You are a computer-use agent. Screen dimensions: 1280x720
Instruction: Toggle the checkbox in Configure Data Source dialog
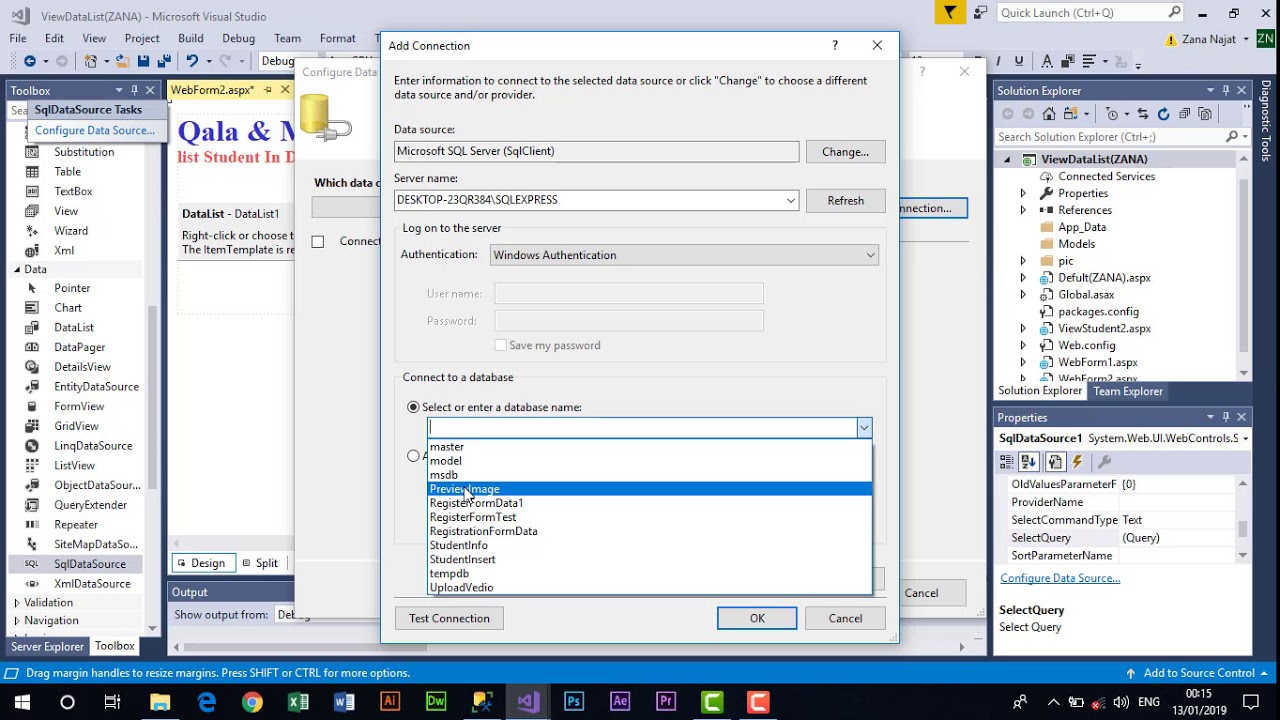point(318,241)
